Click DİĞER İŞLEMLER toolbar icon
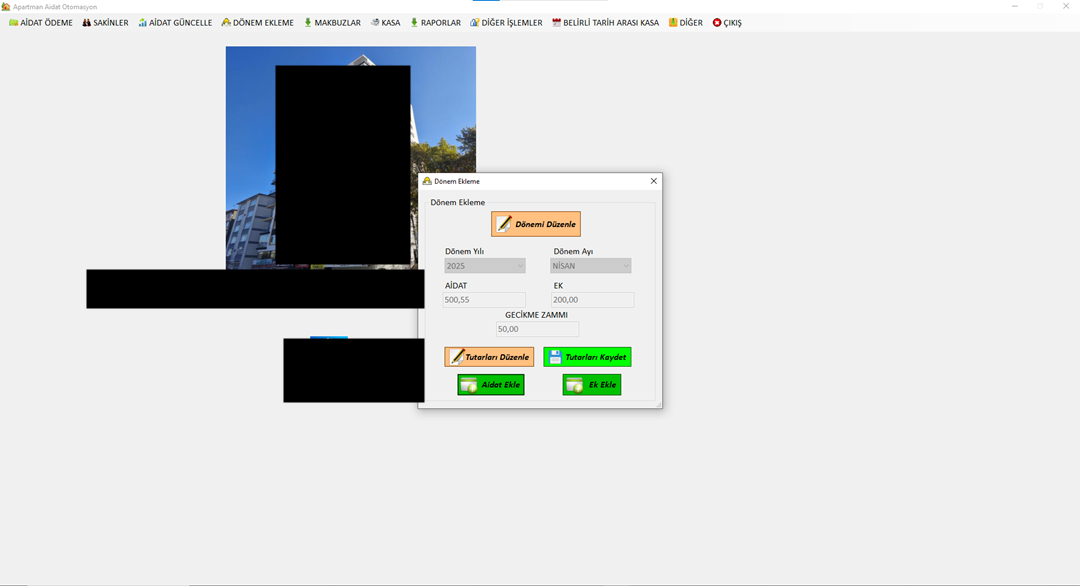The width and height of the screenshot is (1080, 586). pos(475,23)
